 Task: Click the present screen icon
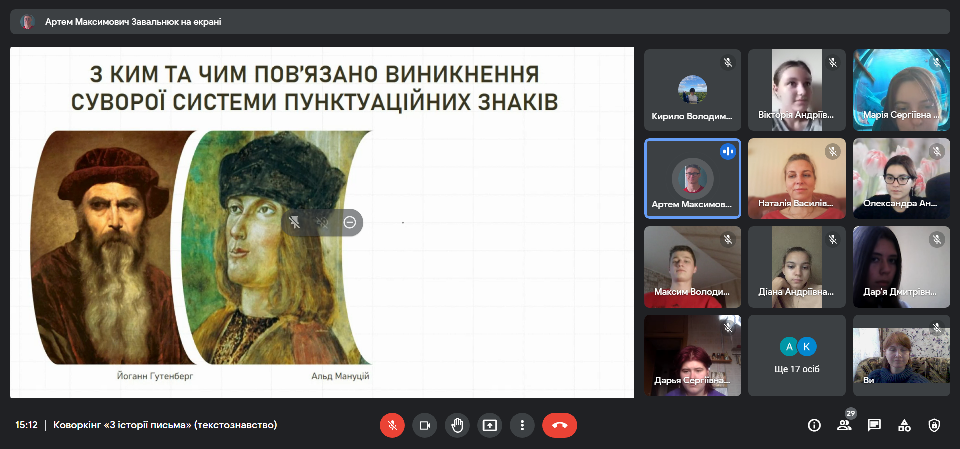point(489,425)
